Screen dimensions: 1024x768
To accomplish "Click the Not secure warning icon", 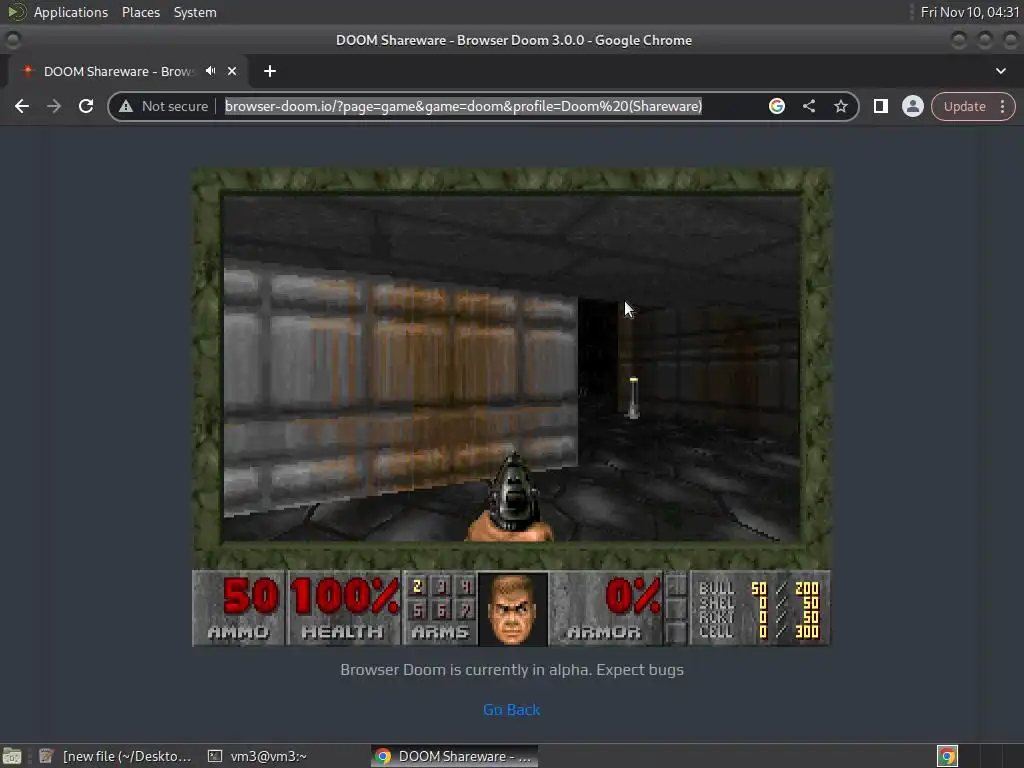I will 126,106.
